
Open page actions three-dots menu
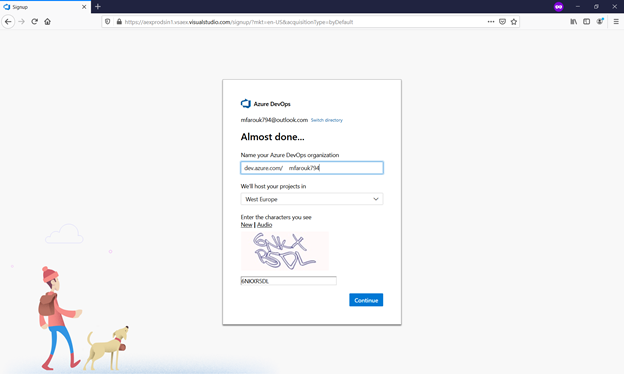[491, 22]
